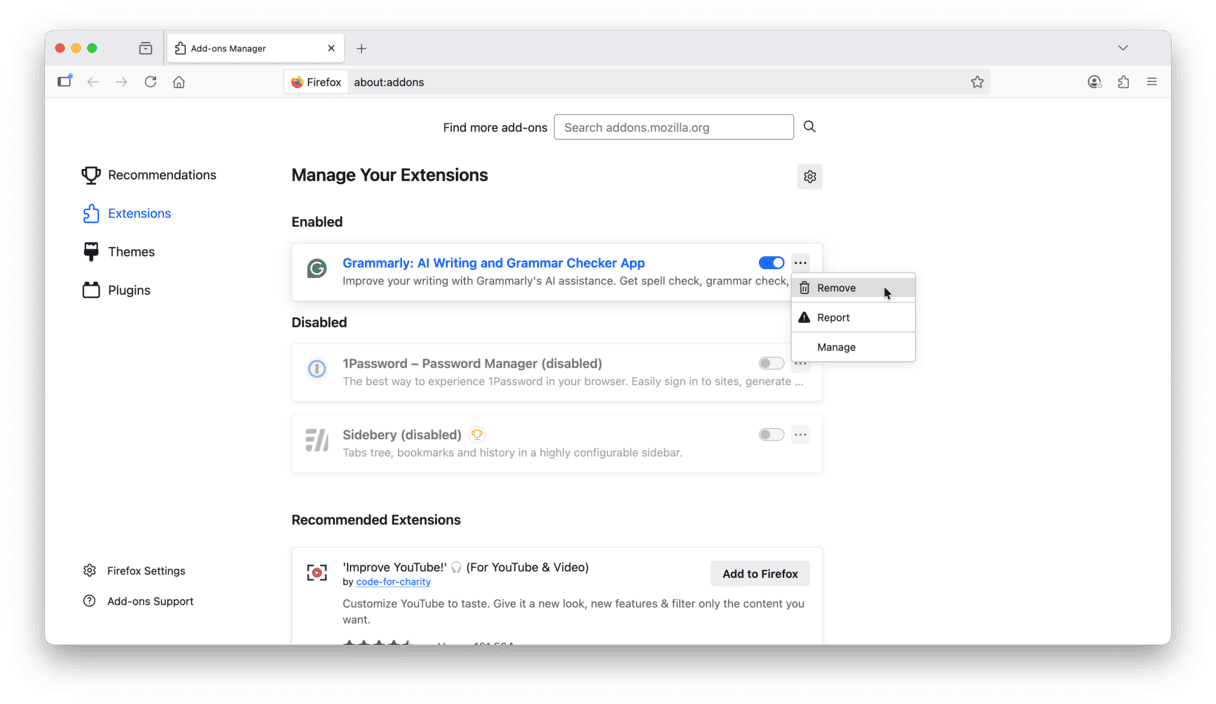Open Sidebery's more options menu

click(x=800, y=435)
